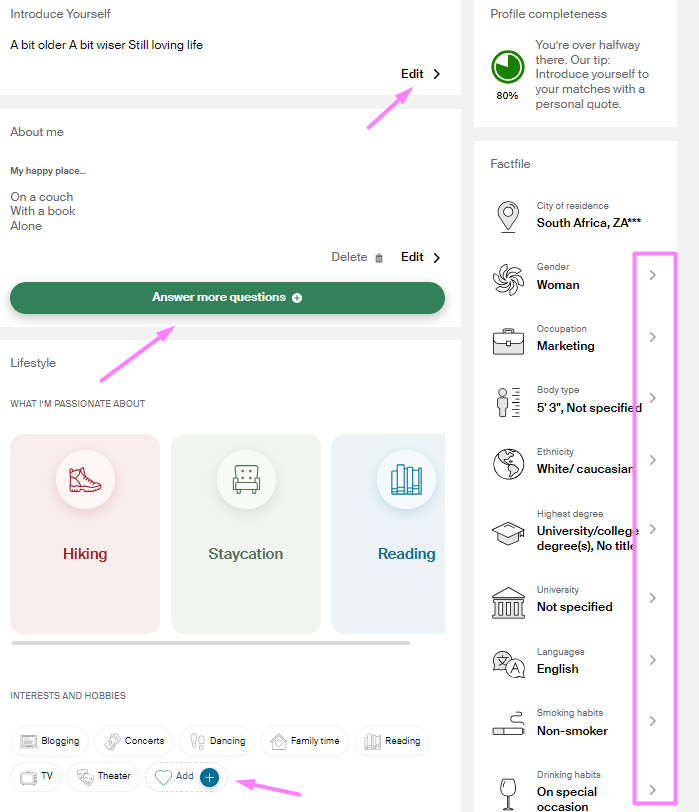
Task: Click the Hiking boot icon
Action: coord(85,480)
